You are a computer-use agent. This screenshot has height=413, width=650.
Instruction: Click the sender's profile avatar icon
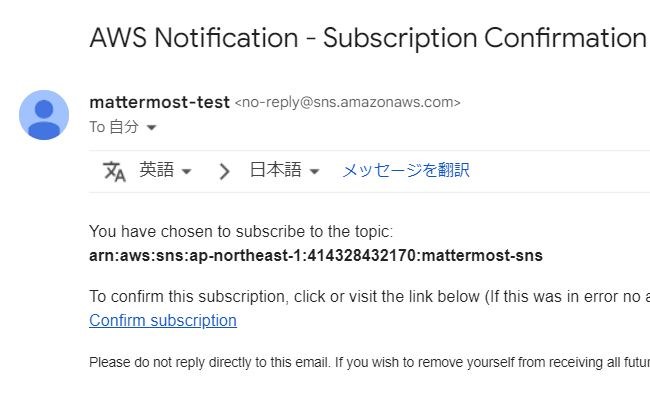pos(44,115)
